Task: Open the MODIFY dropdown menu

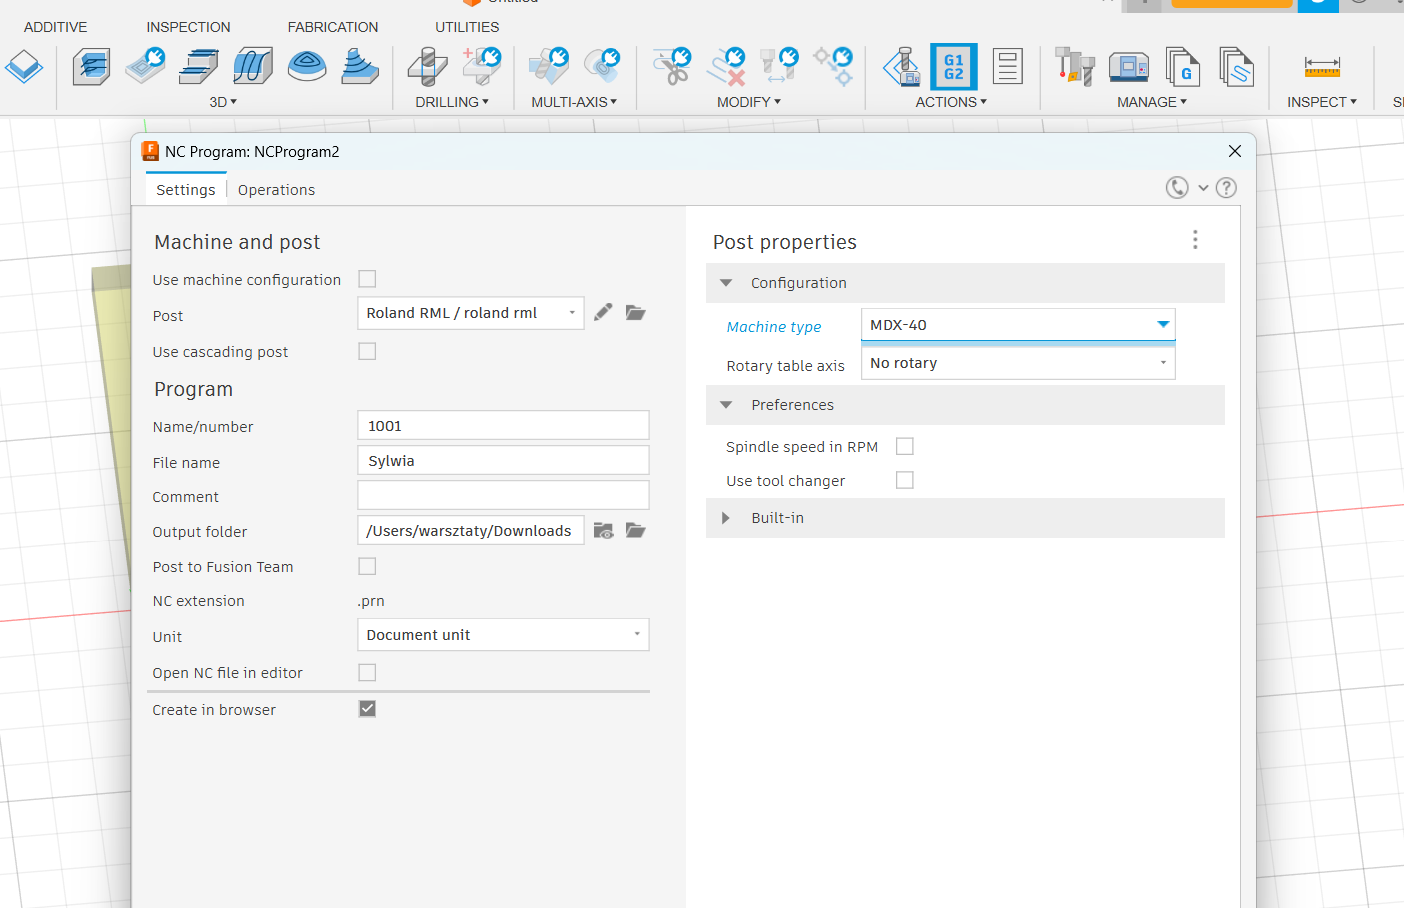Action: (x=749, y=102)
